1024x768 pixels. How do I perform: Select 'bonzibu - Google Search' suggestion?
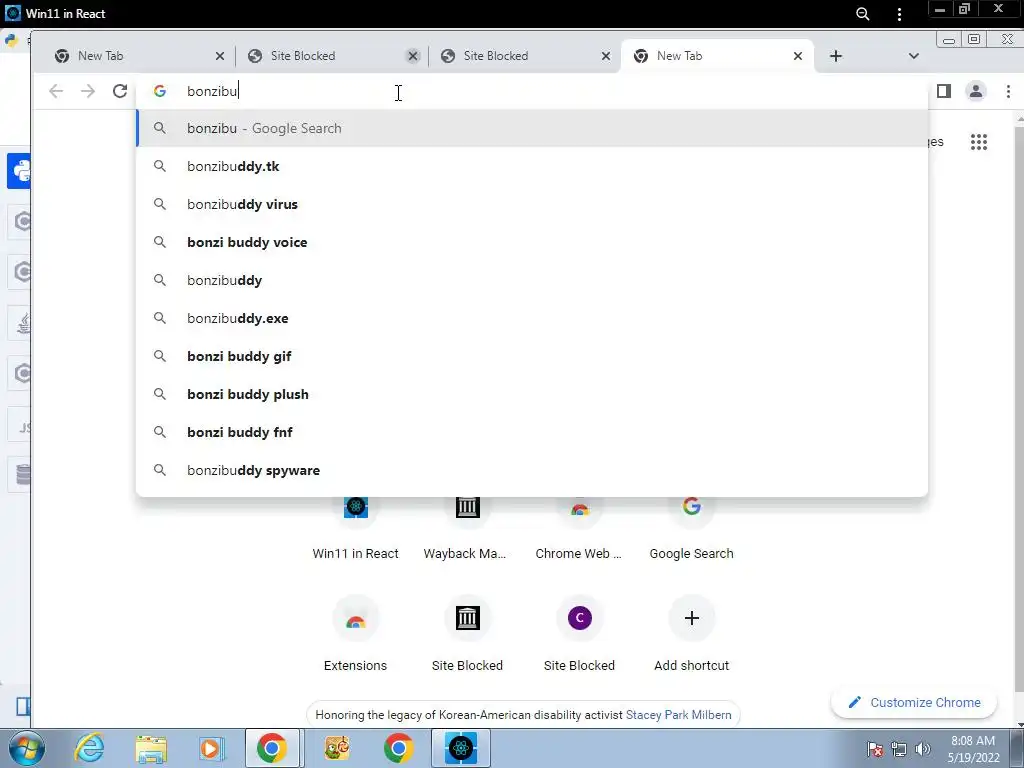(x=532, y=129)
